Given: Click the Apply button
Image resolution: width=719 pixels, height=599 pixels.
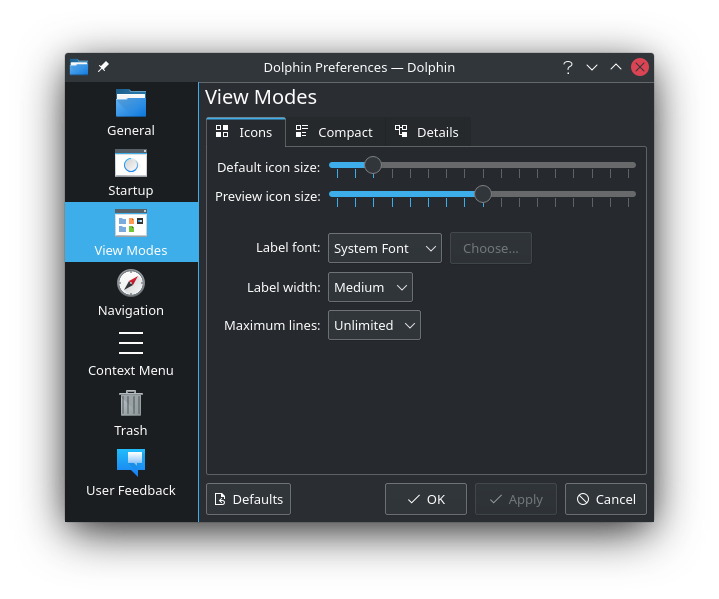Looking at the screenshot, I should point(516,499).
